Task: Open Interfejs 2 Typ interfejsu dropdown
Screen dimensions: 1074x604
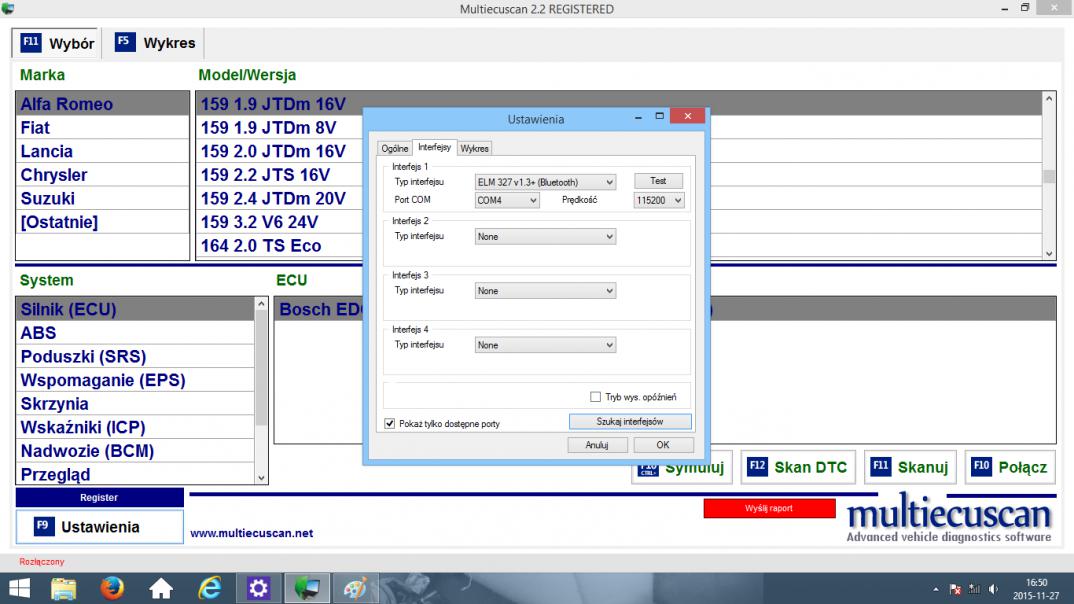Action: pyautogui.click(x=545, y=236)
